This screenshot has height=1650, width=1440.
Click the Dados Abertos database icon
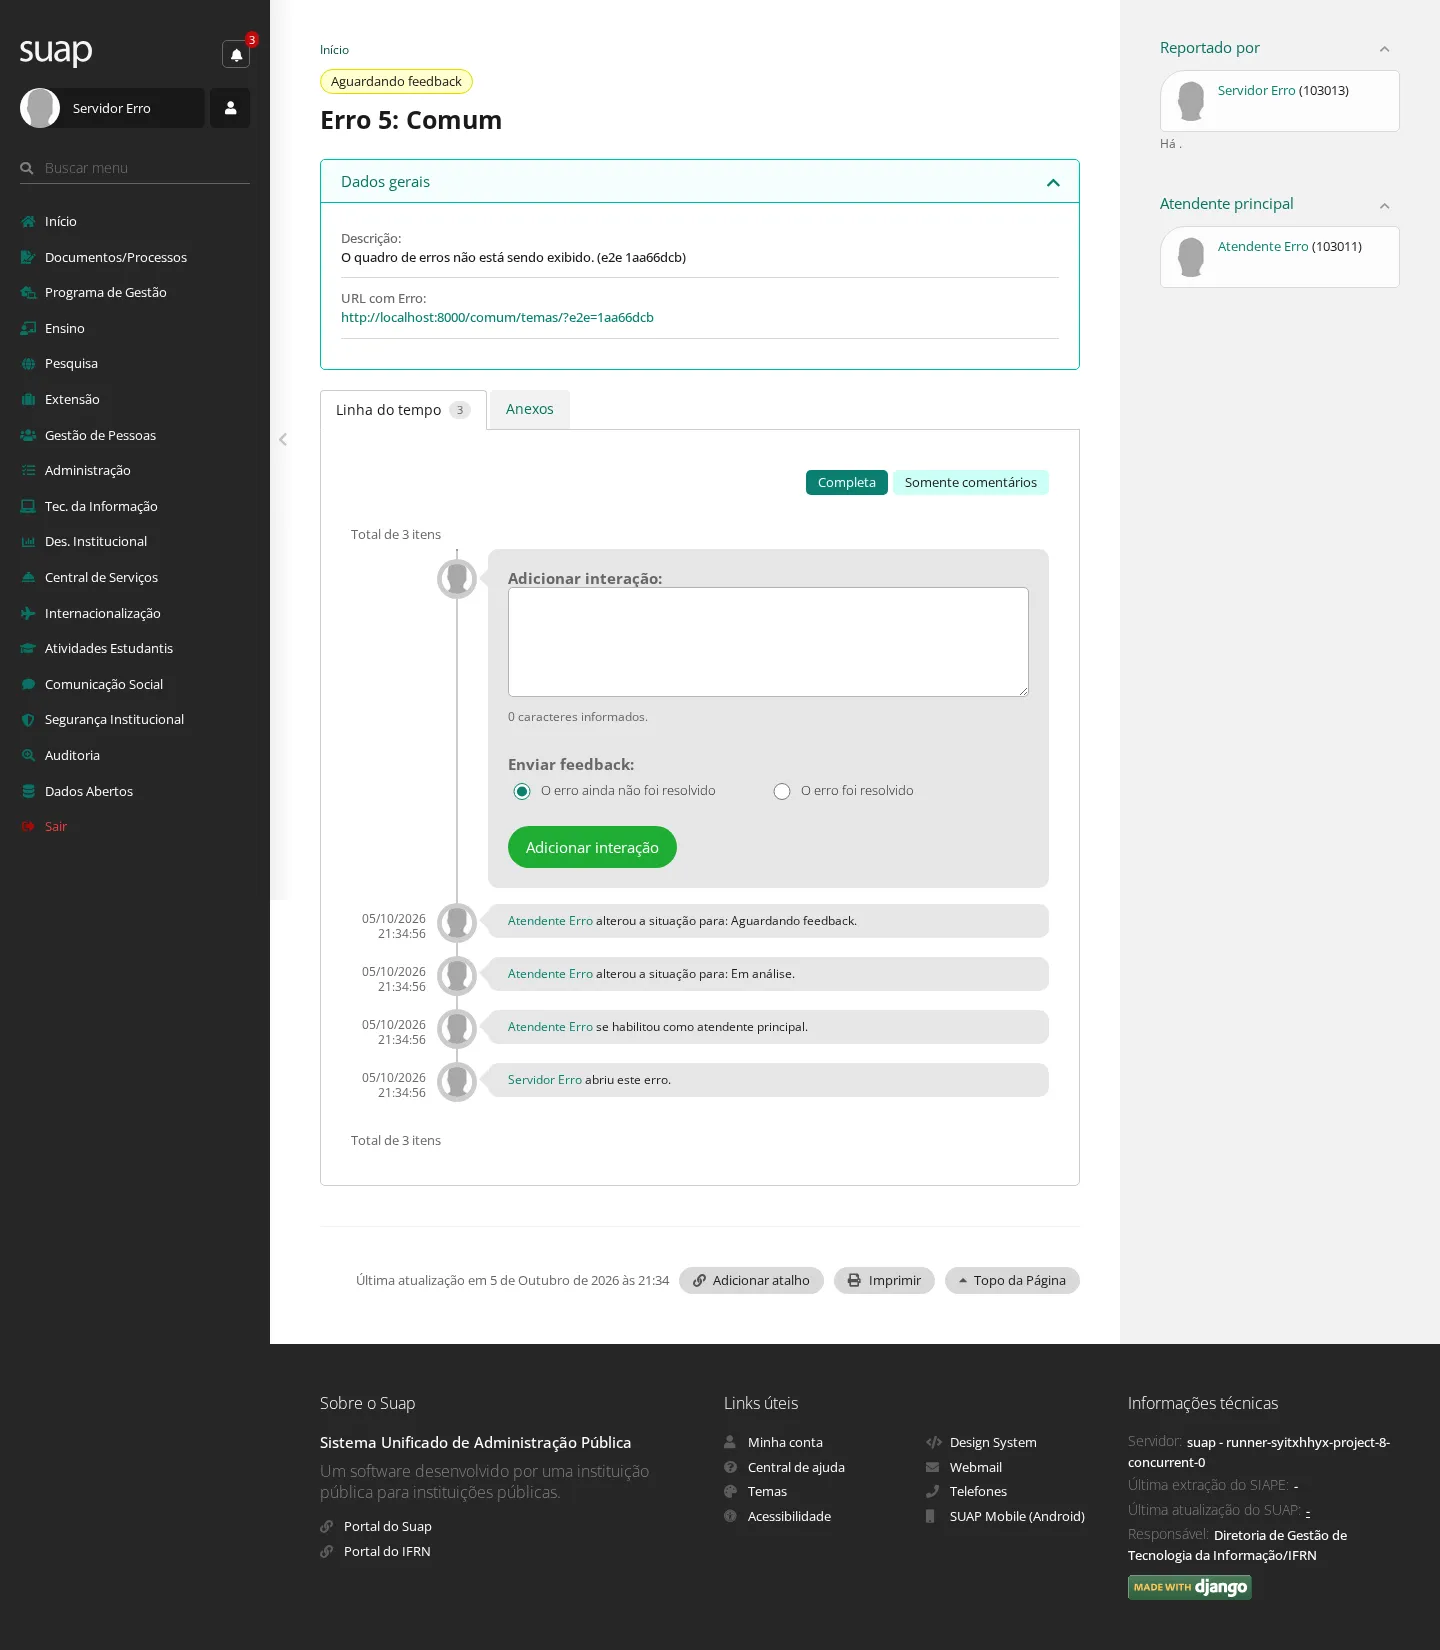pos(28,792)
